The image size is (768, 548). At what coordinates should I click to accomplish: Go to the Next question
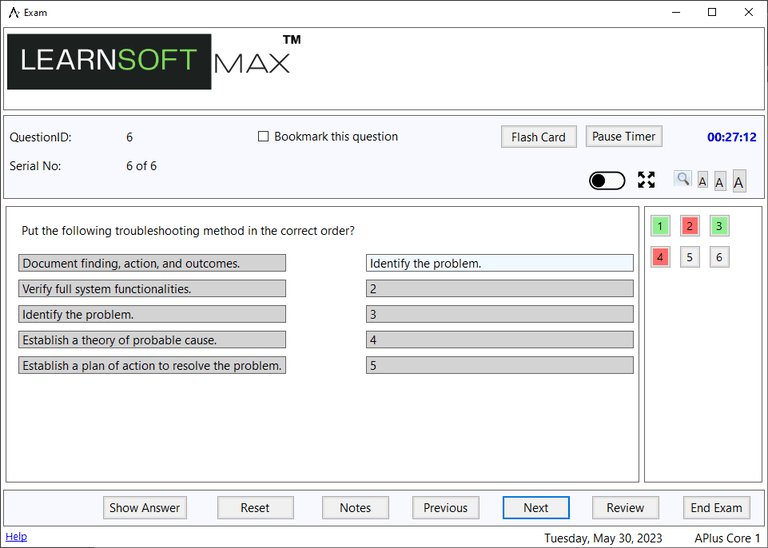point(536,507)
